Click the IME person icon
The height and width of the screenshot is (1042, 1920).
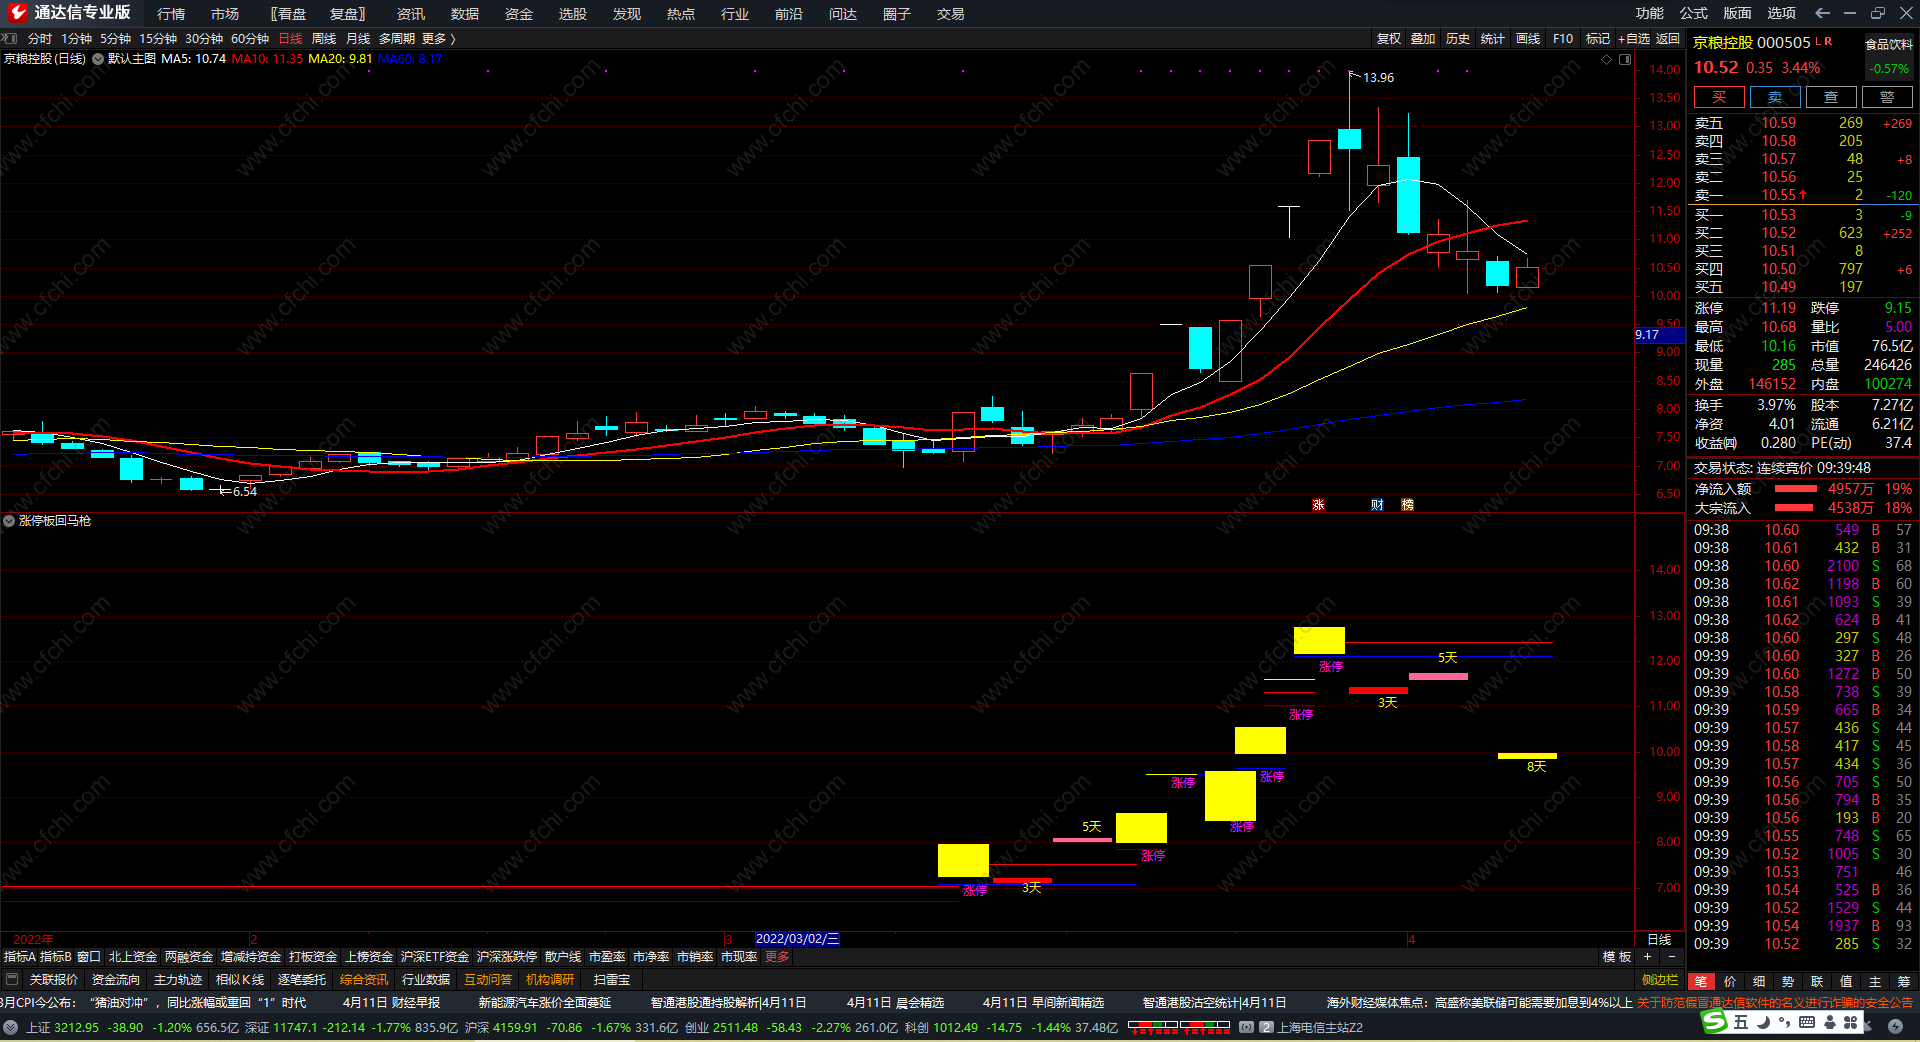1829,1022
